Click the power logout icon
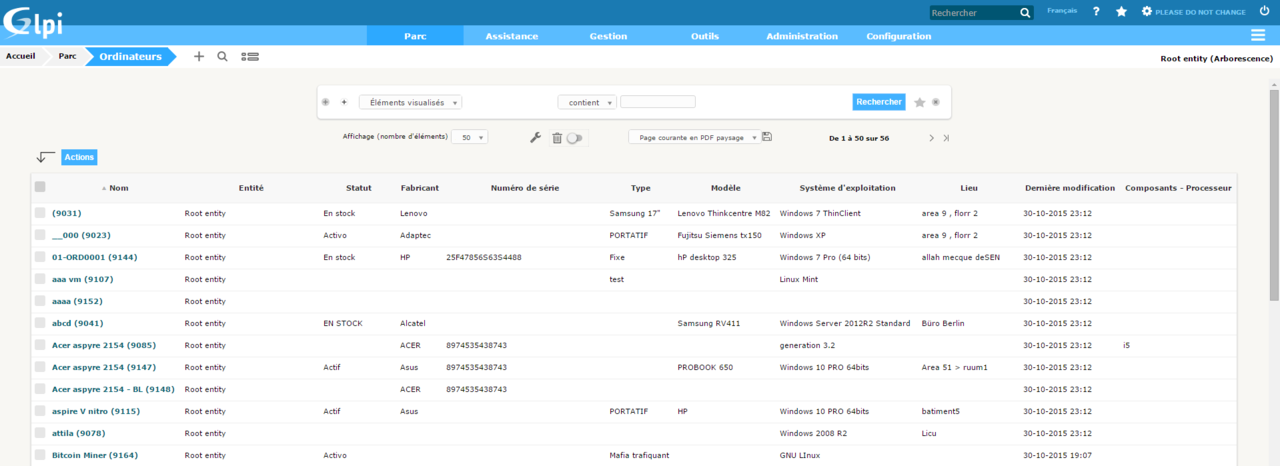The height and width of the screenshot is (466, 1280). [x=1265, y=11]
